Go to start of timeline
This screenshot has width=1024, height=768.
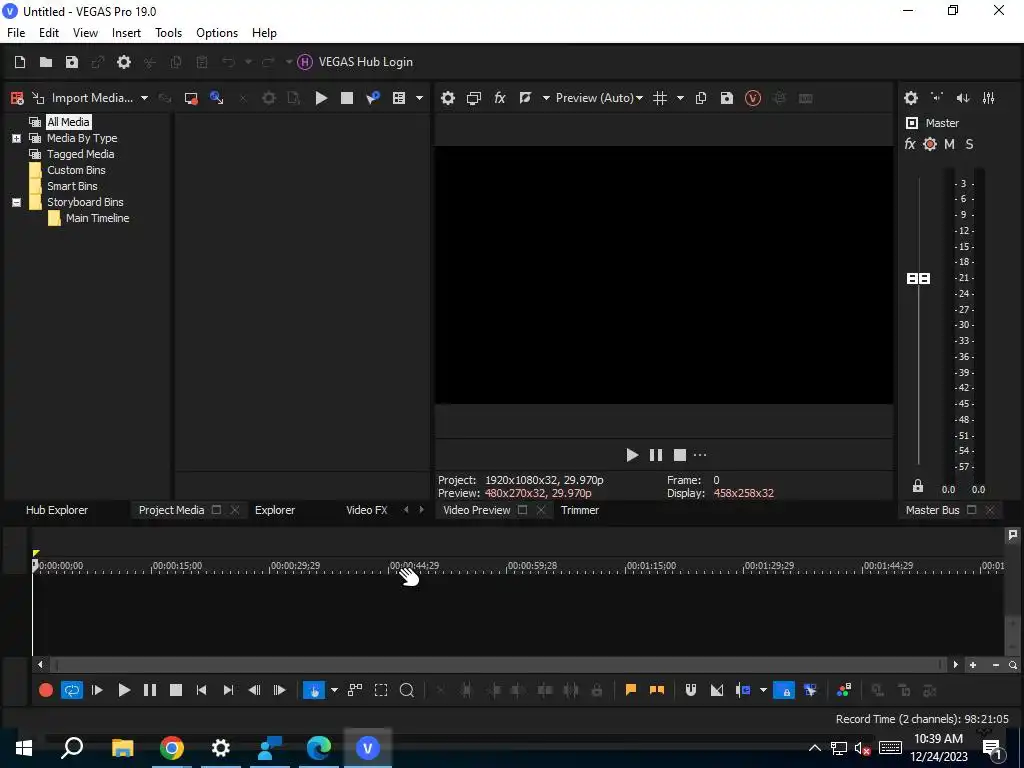point(202,690)
